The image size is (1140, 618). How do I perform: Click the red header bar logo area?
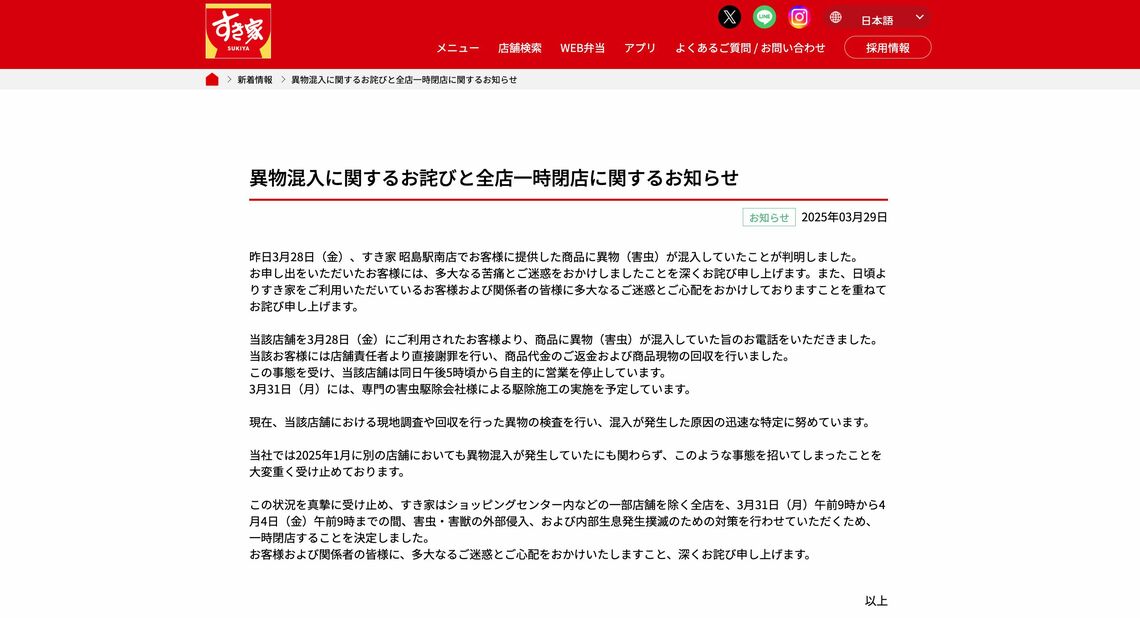click(239, 31)
